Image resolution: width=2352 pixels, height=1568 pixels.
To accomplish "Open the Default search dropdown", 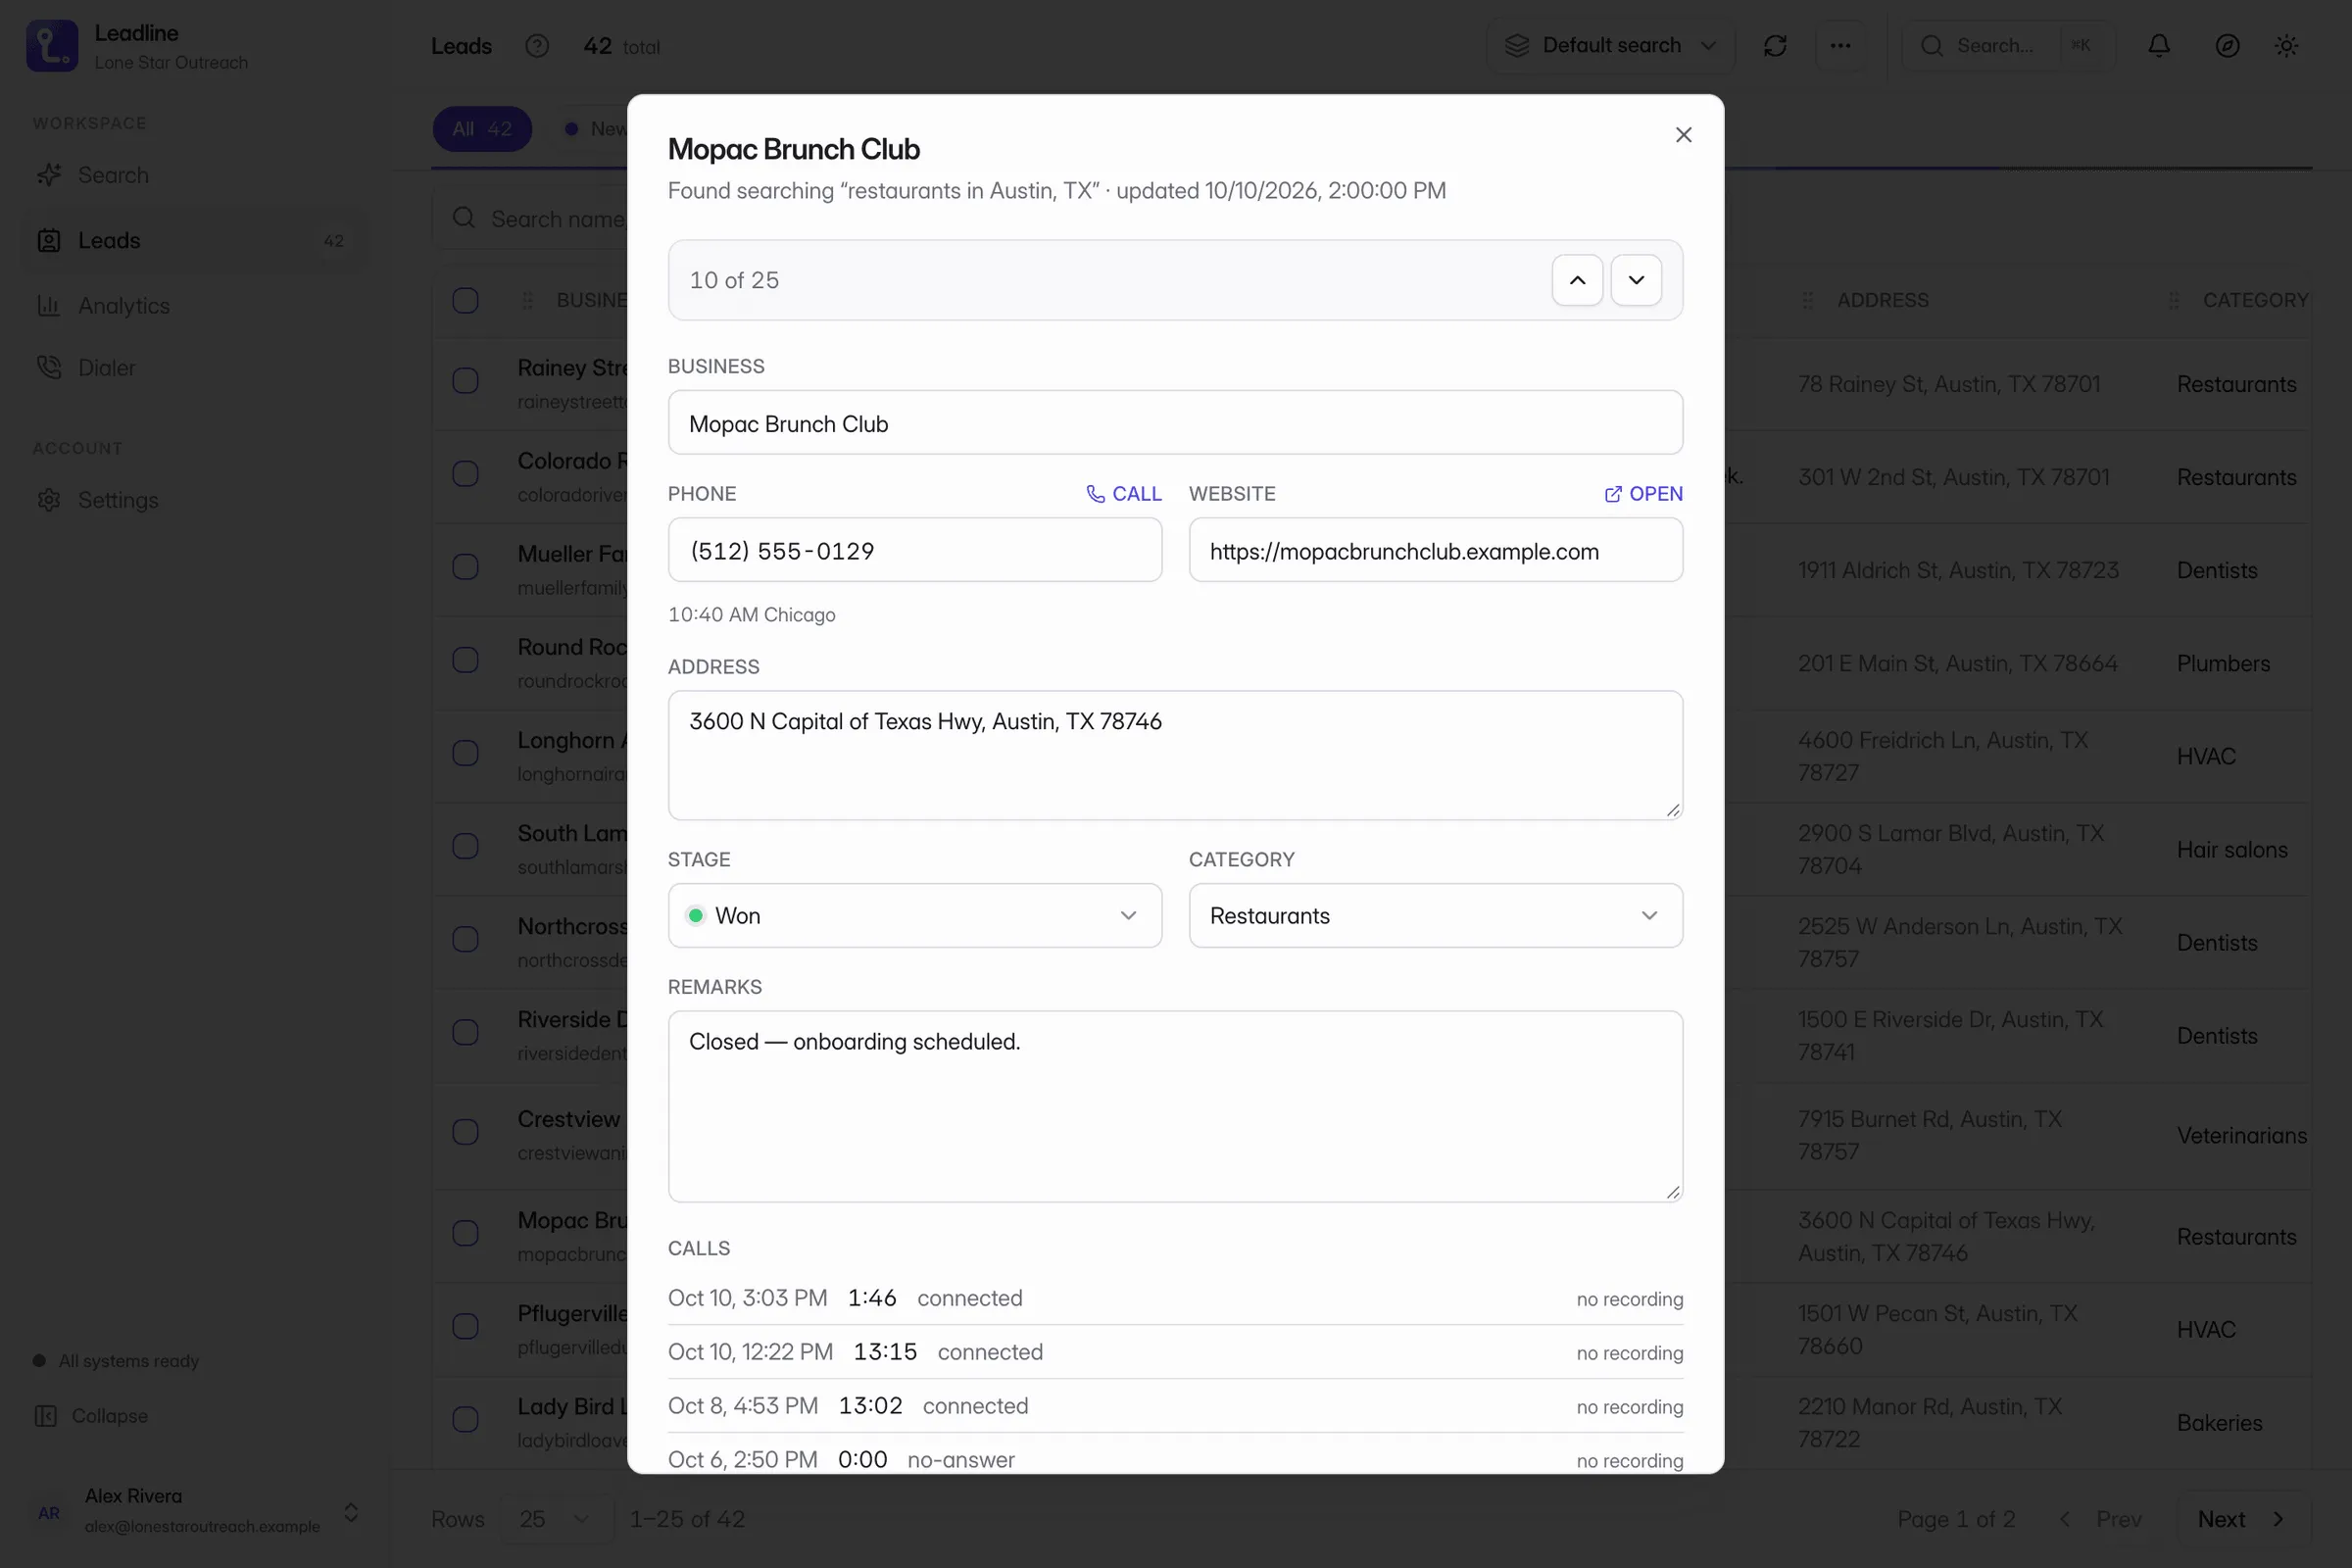I will point(1610,46).
